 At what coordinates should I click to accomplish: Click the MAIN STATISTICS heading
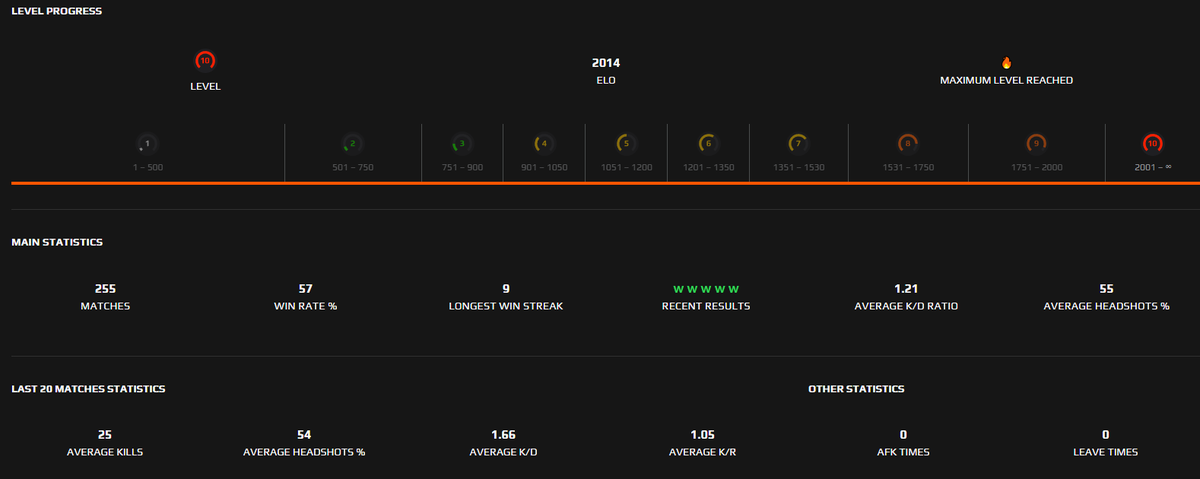point(57,242)
